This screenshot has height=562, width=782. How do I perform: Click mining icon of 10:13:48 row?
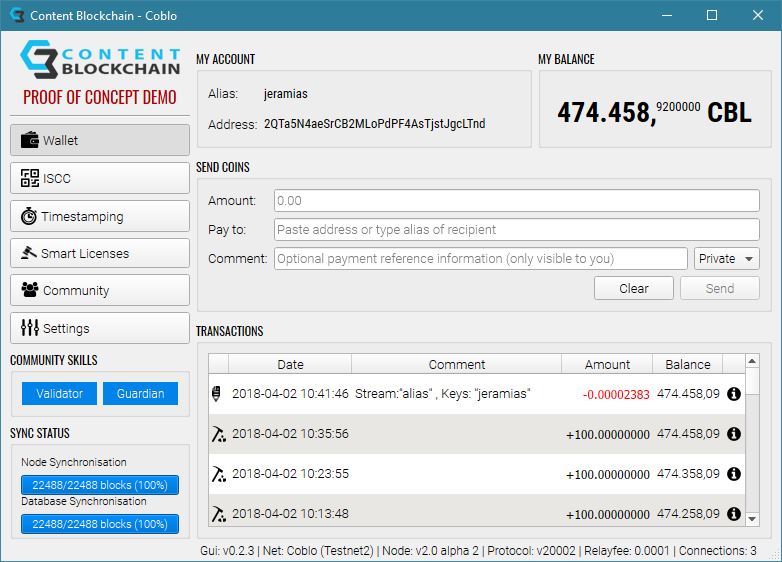pyautogui.click(x=218, y=514)
